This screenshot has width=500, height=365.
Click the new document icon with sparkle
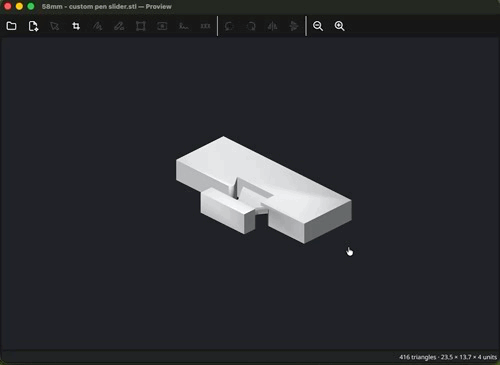[x=33, y=26]
